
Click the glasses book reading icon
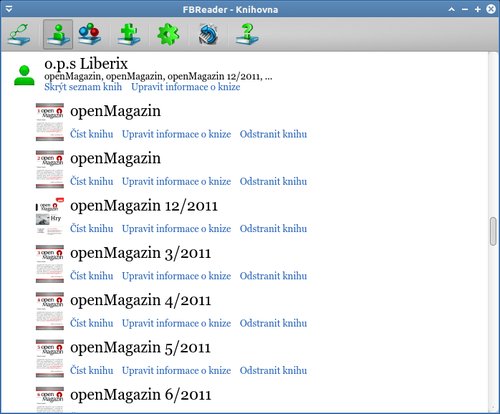click(x=19, y=34)
